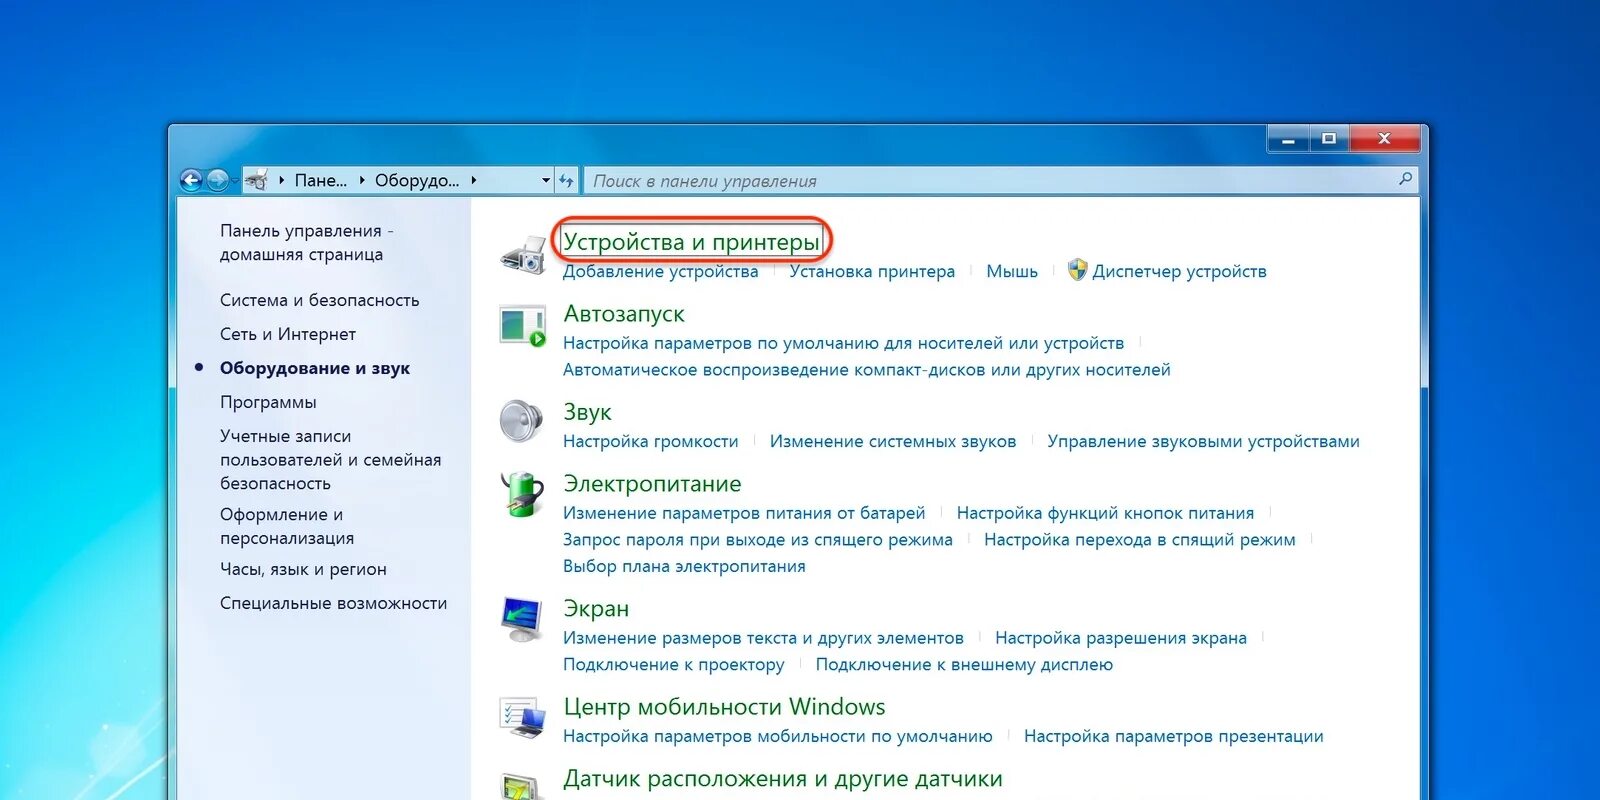
Task: Click Управление звуковыми устройствами link
Action: [1203, 441]
